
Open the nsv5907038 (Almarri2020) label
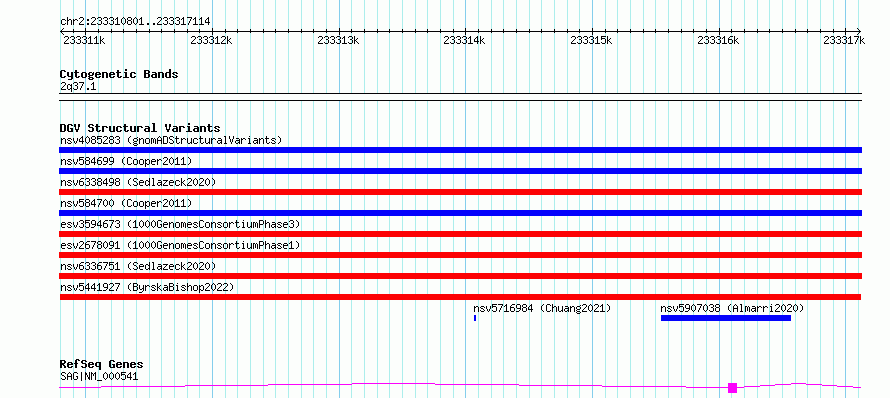[x=732, y=308]
